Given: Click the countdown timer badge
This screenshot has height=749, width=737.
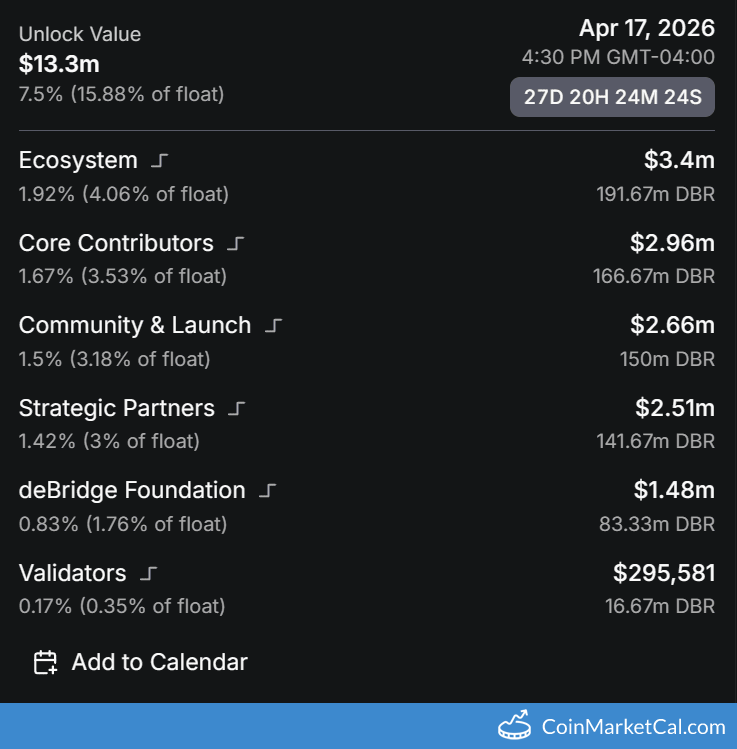Looking at the screenshot, I should pos(612,97).
